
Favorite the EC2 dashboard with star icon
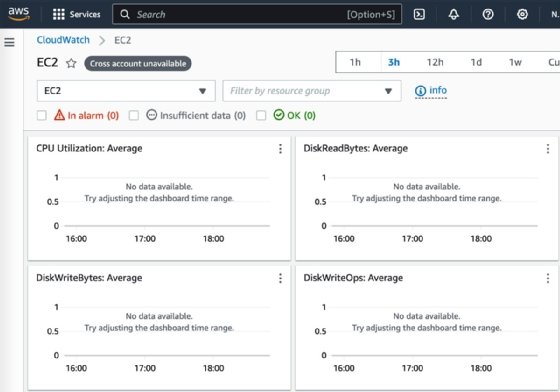click(x=71, y=63)
